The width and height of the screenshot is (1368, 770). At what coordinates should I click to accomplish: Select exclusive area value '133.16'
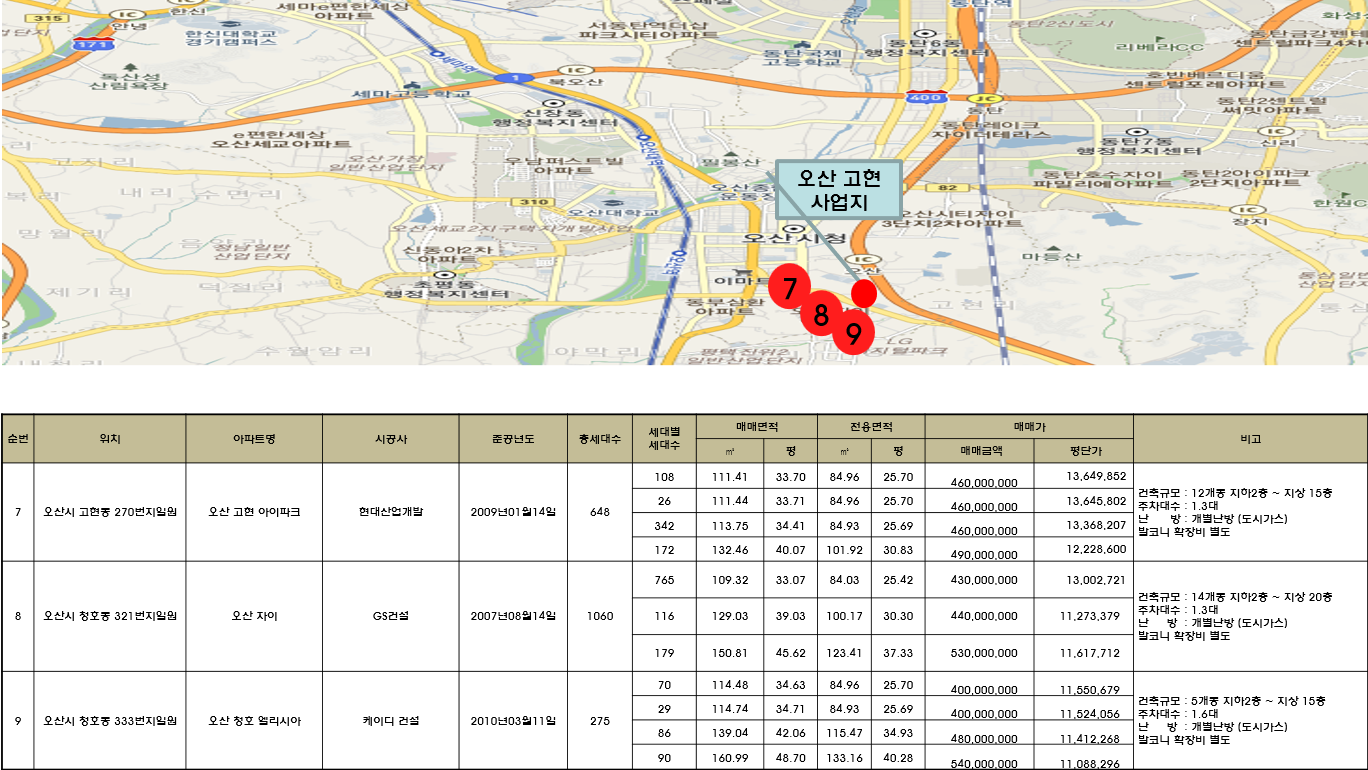[x=844, y=758]
